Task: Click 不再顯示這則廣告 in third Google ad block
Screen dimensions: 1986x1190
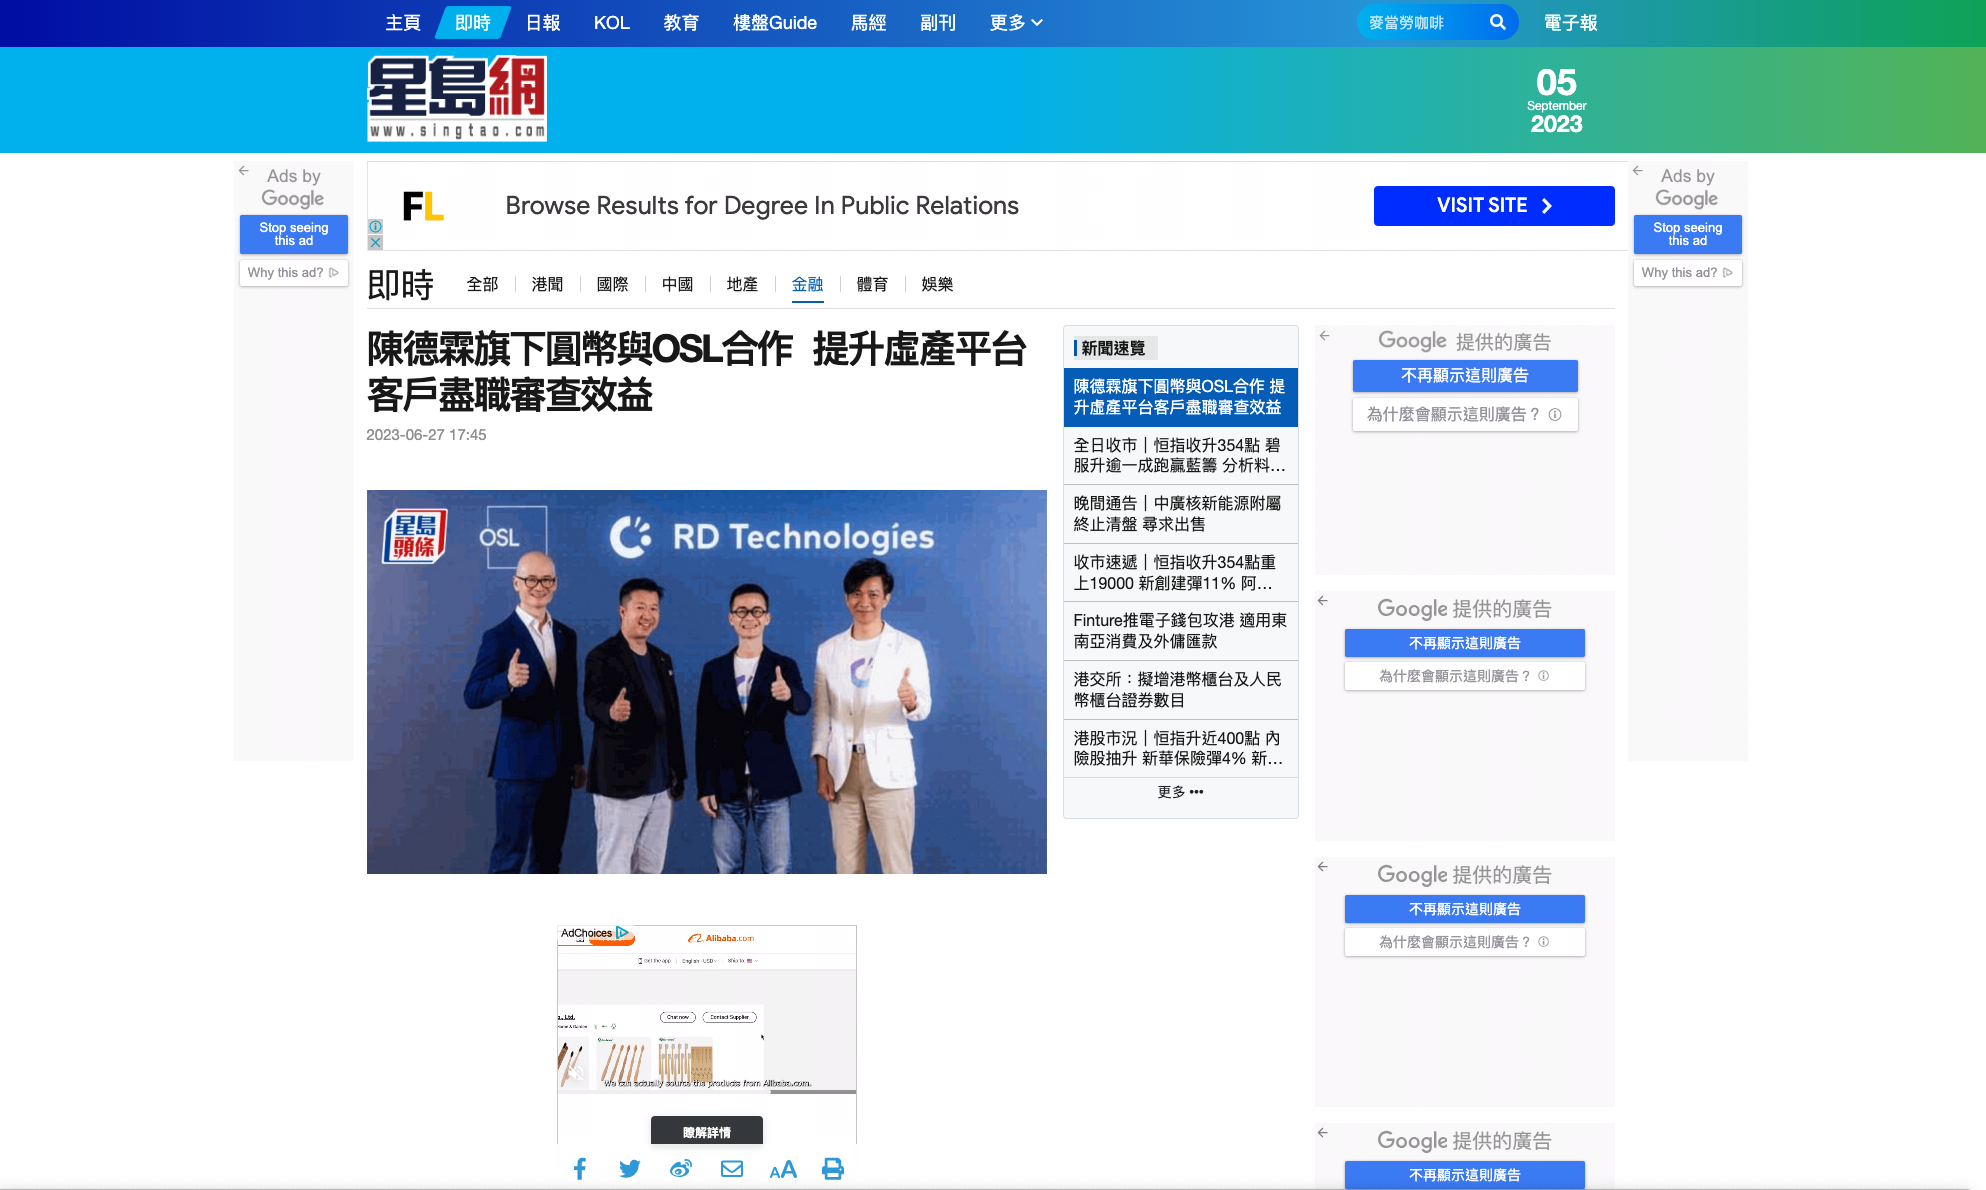Action: tap(1465, 909)
